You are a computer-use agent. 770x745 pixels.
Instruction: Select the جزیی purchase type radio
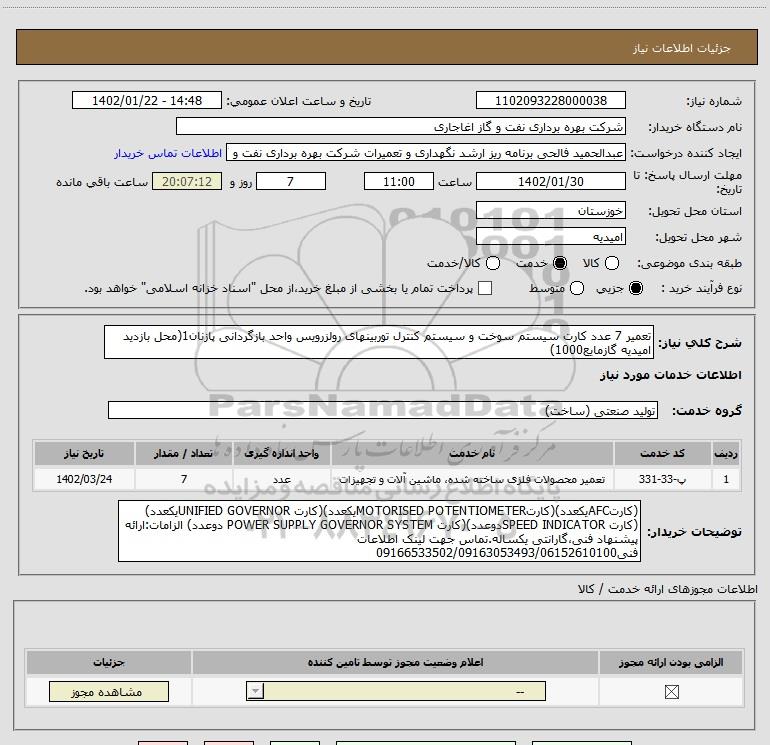coord(635,288)
